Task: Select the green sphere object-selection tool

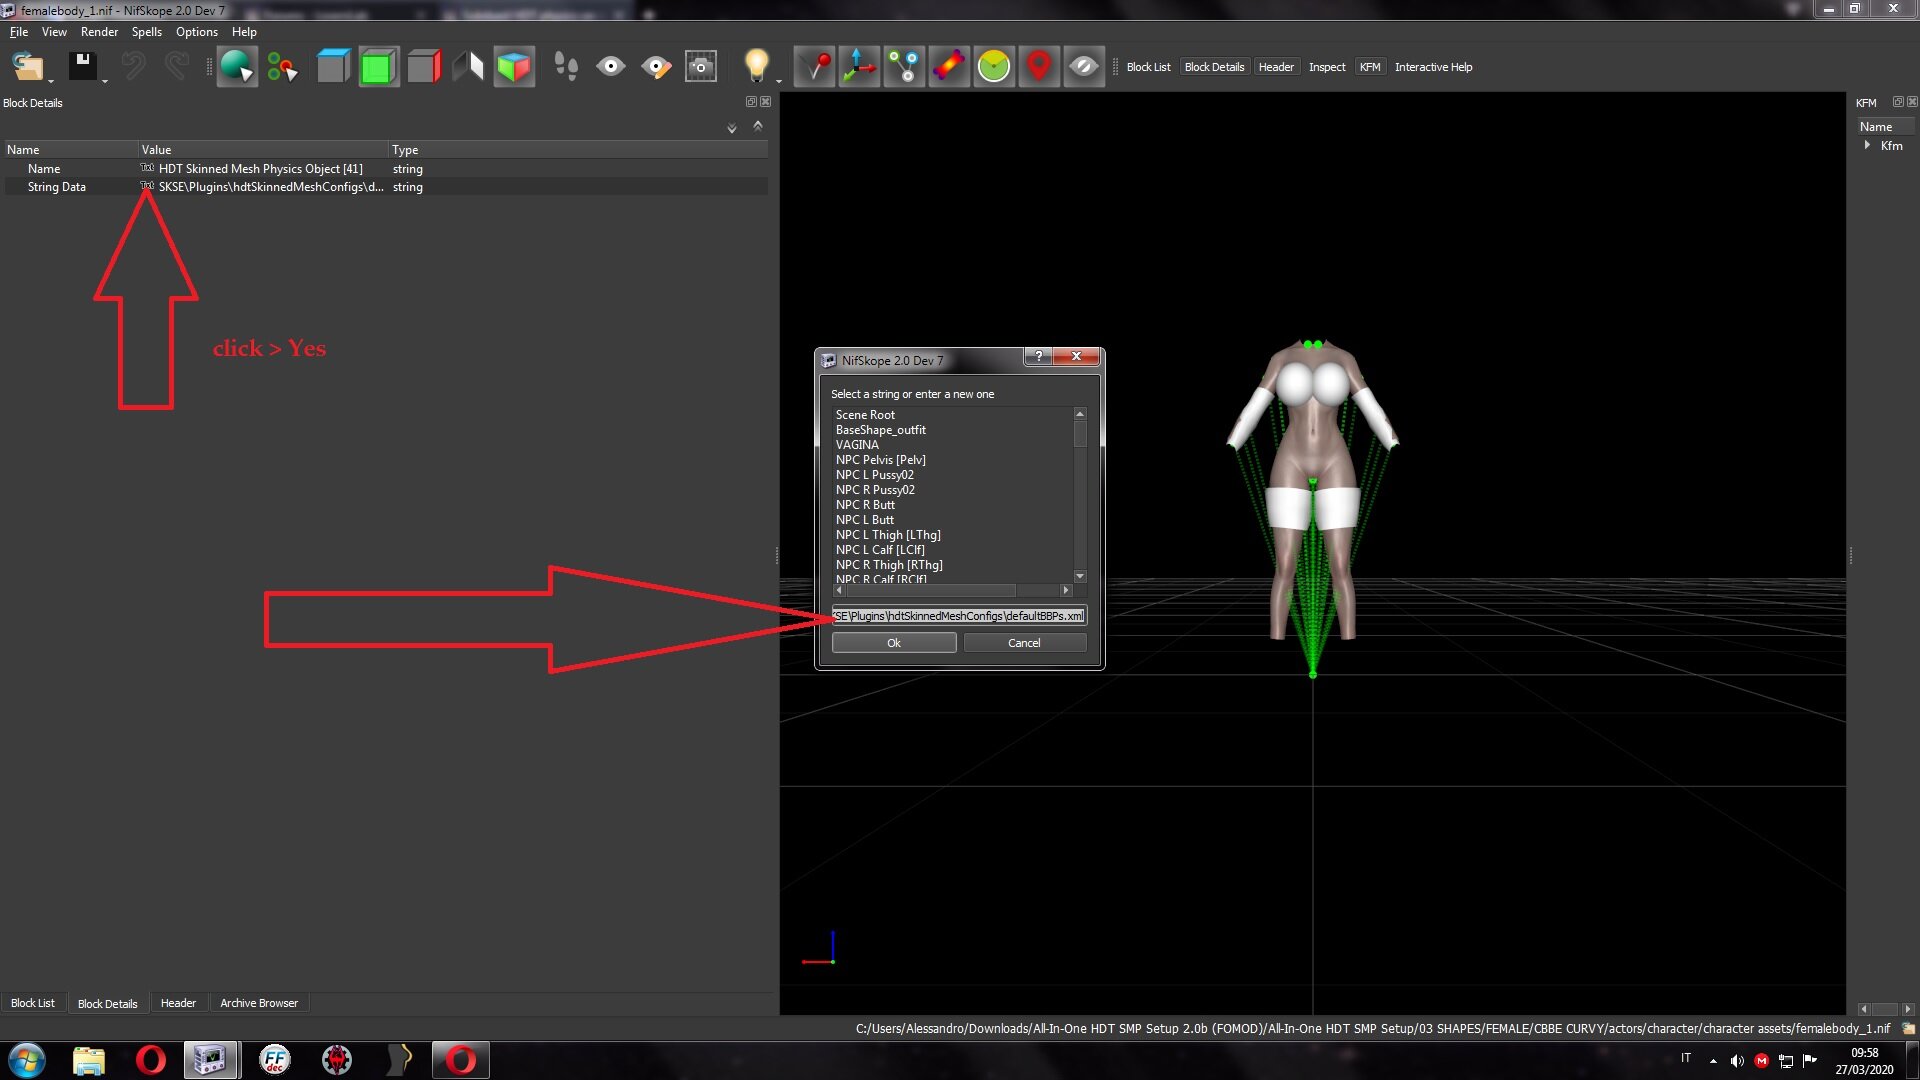Action: point(237,67)
